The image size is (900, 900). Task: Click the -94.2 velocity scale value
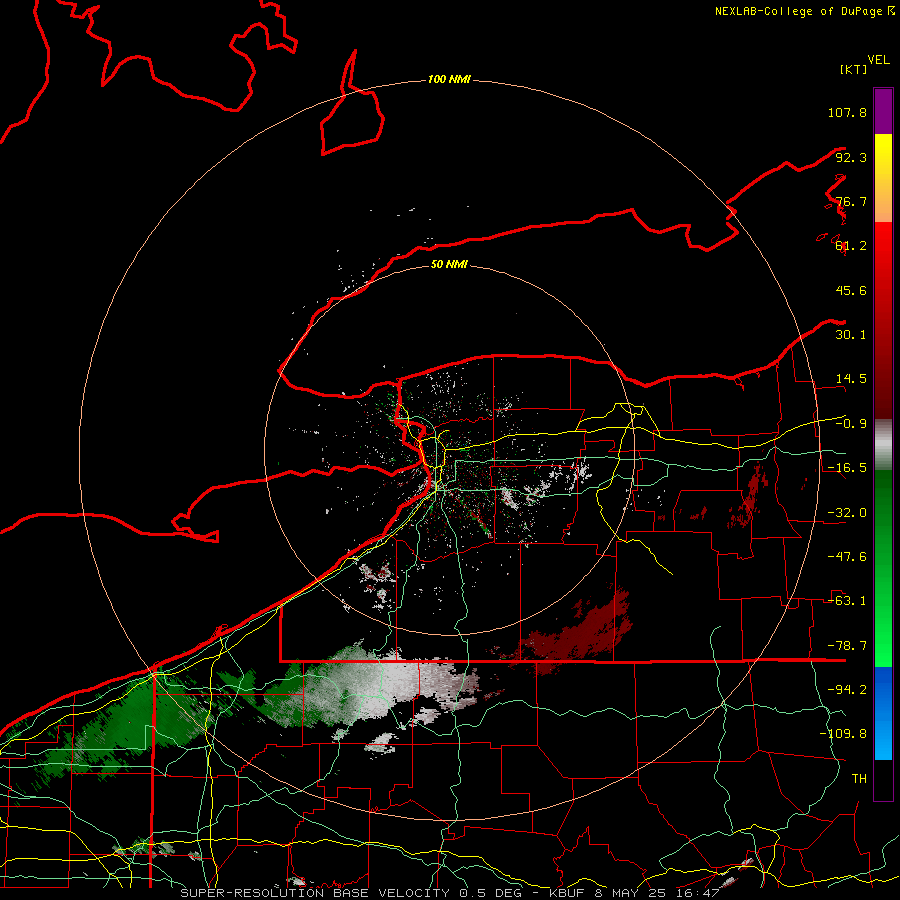pos(847,690)
